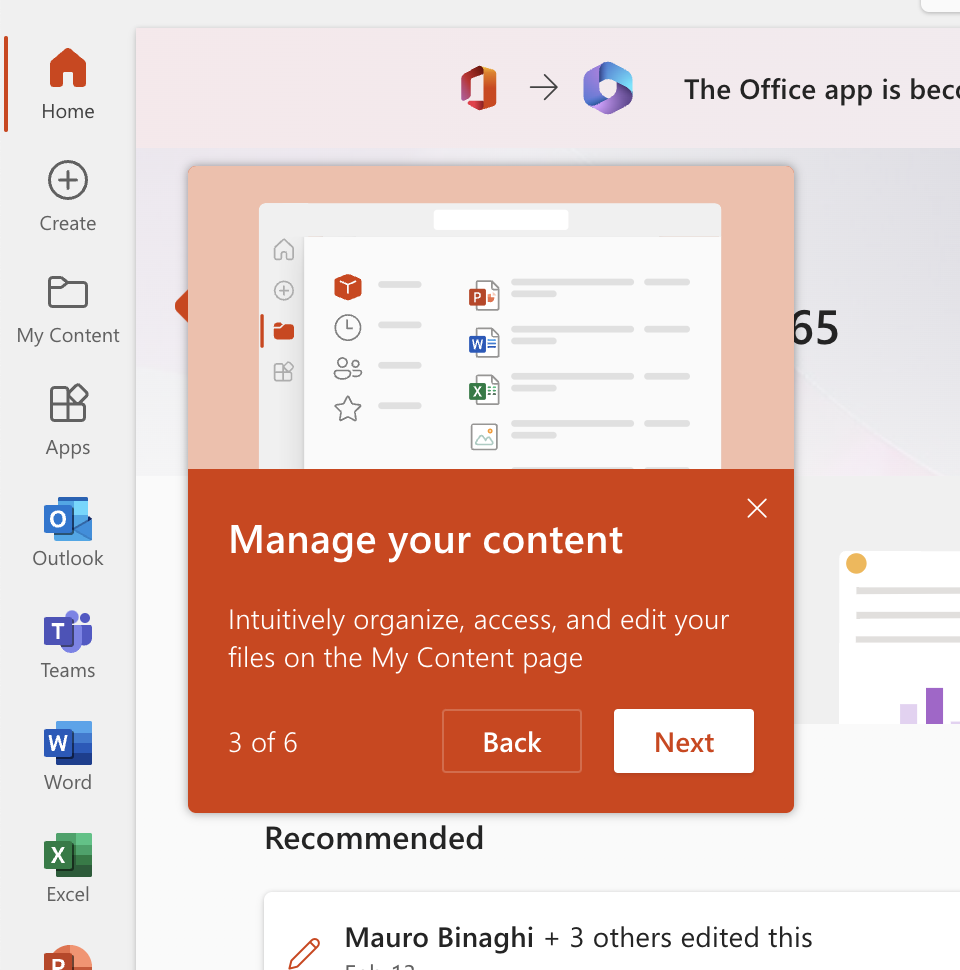Click the Recommended section heading

pyautogui.click(x=374, y=838)
